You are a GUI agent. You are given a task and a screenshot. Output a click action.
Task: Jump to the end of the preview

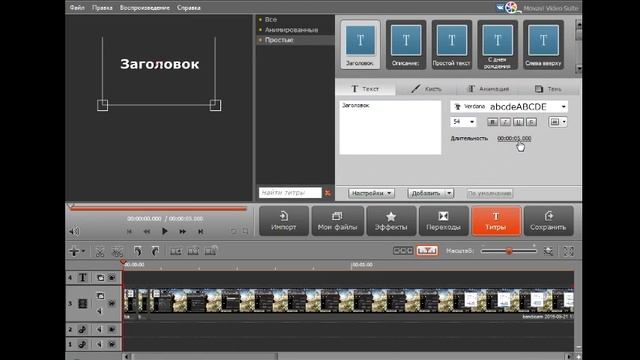coord(200,232)
